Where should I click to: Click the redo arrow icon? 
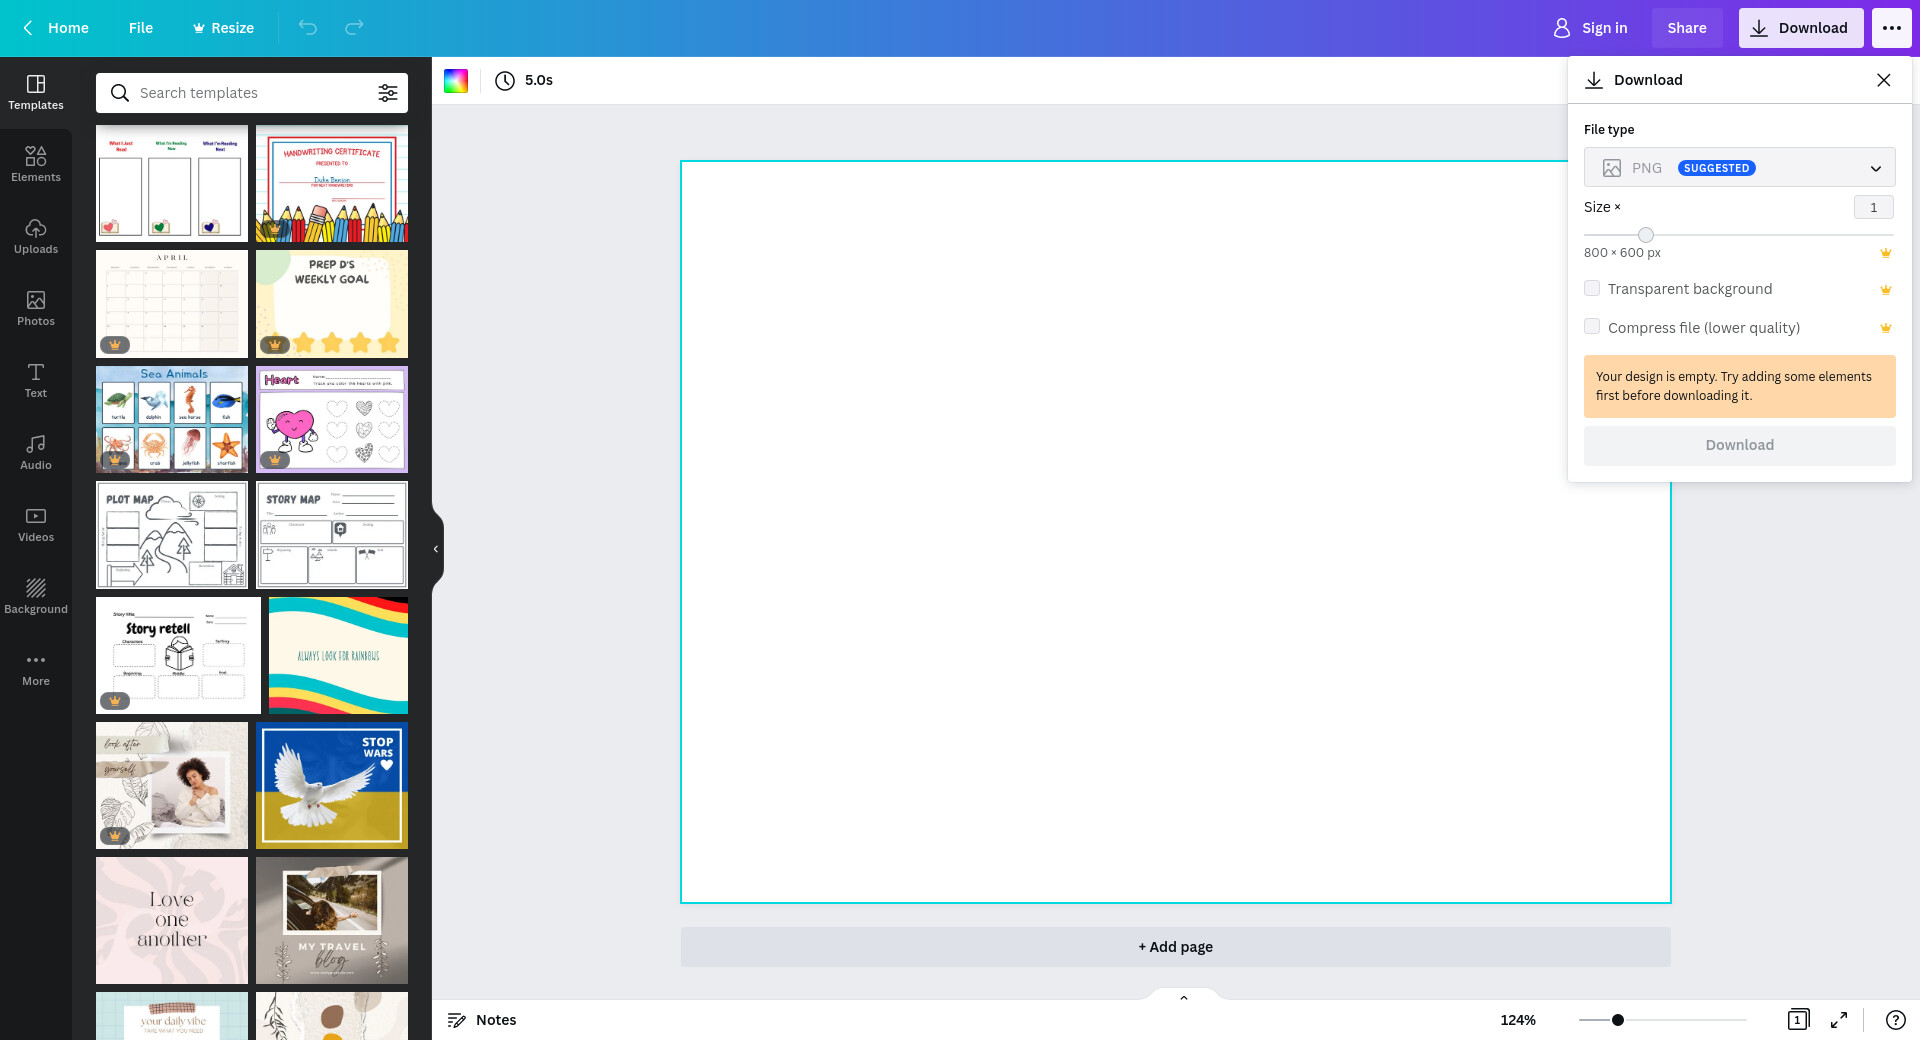coord(354,28)
